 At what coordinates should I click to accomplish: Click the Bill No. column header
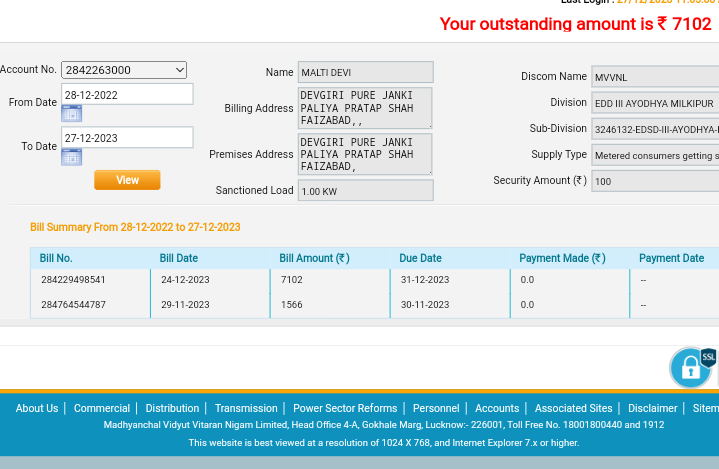tap(56, 258)
